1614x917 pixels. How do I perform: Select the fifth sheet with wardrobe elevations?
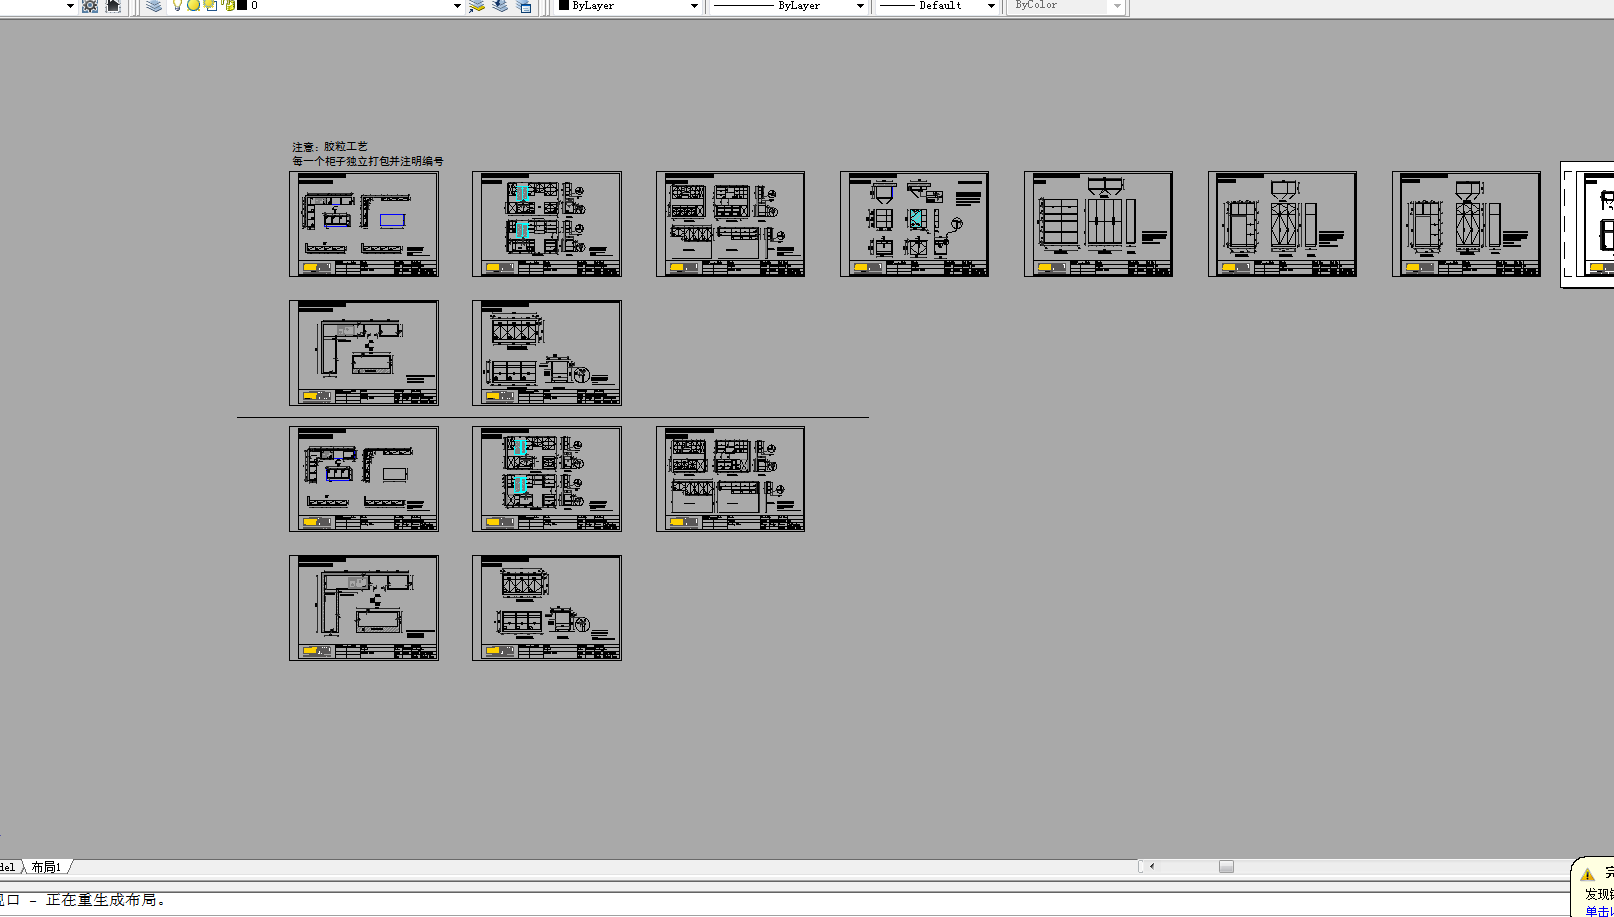click(1098, 224)
